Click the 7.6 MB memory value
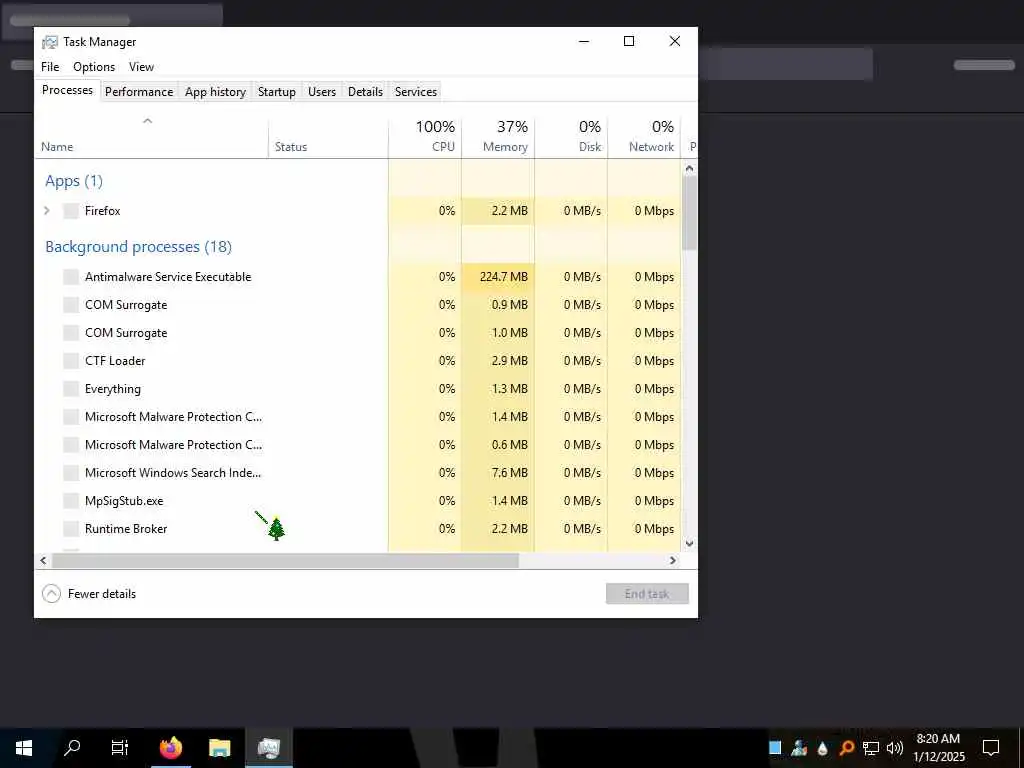The height and width of the screenshot is (768, 1024). (x=509, y=473)
